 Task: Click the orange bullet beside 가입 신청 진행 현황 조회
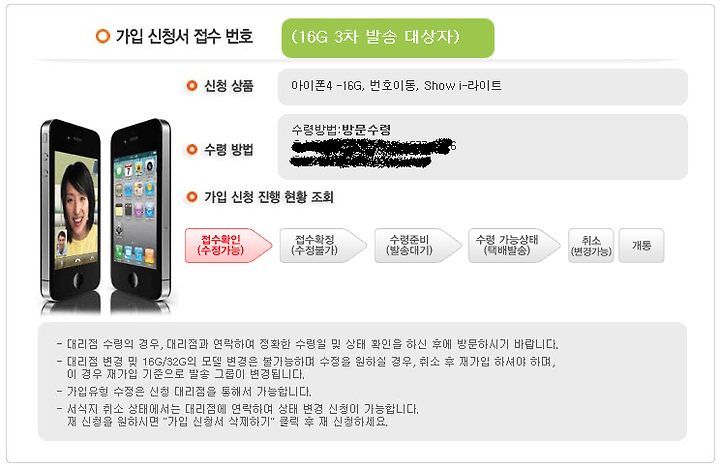[x=191, y=197]
